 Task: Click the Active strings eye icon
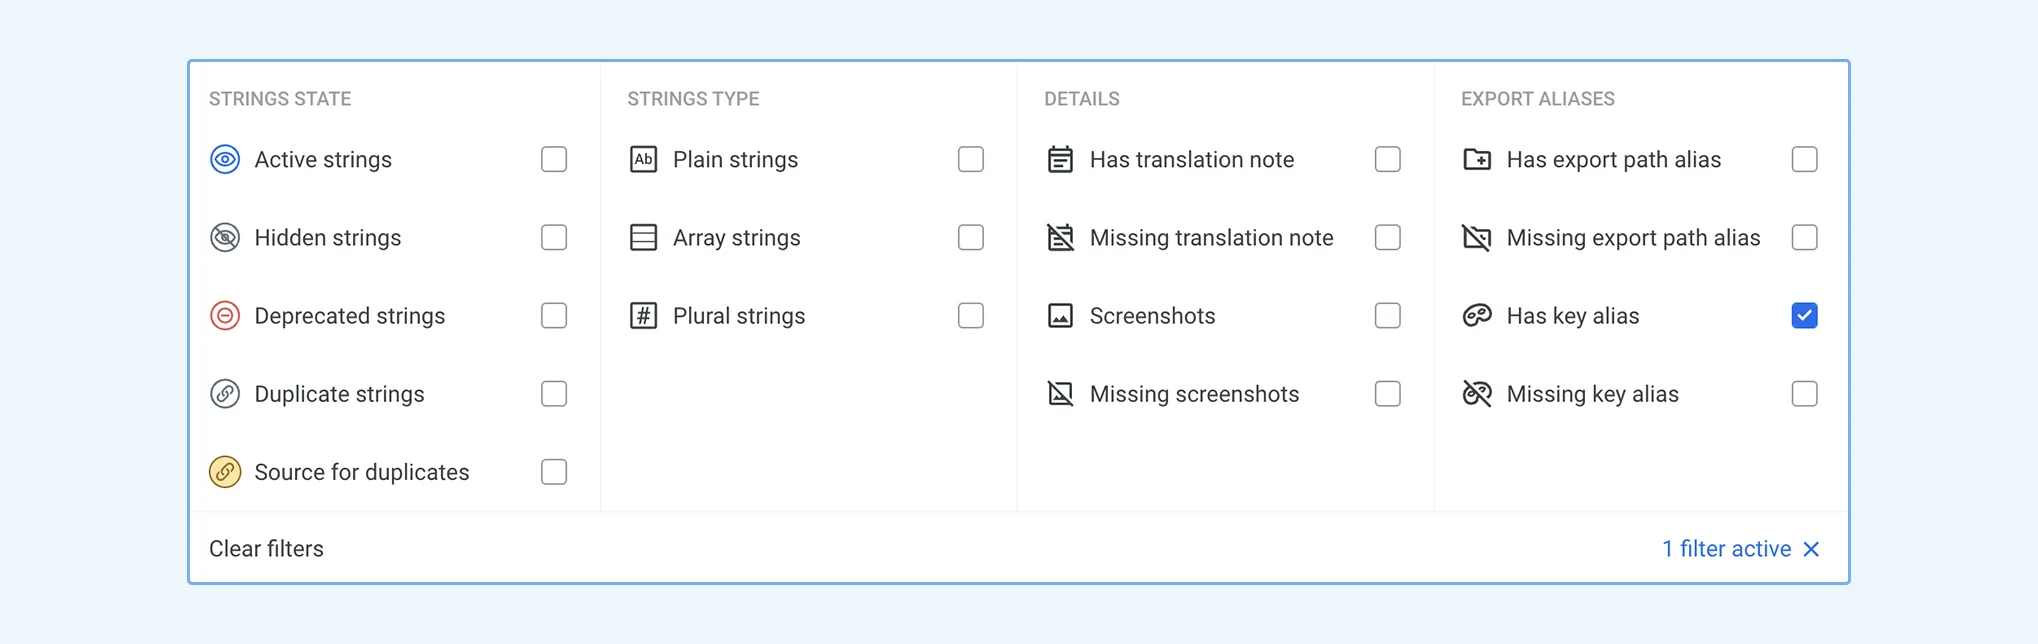(225, 159)
